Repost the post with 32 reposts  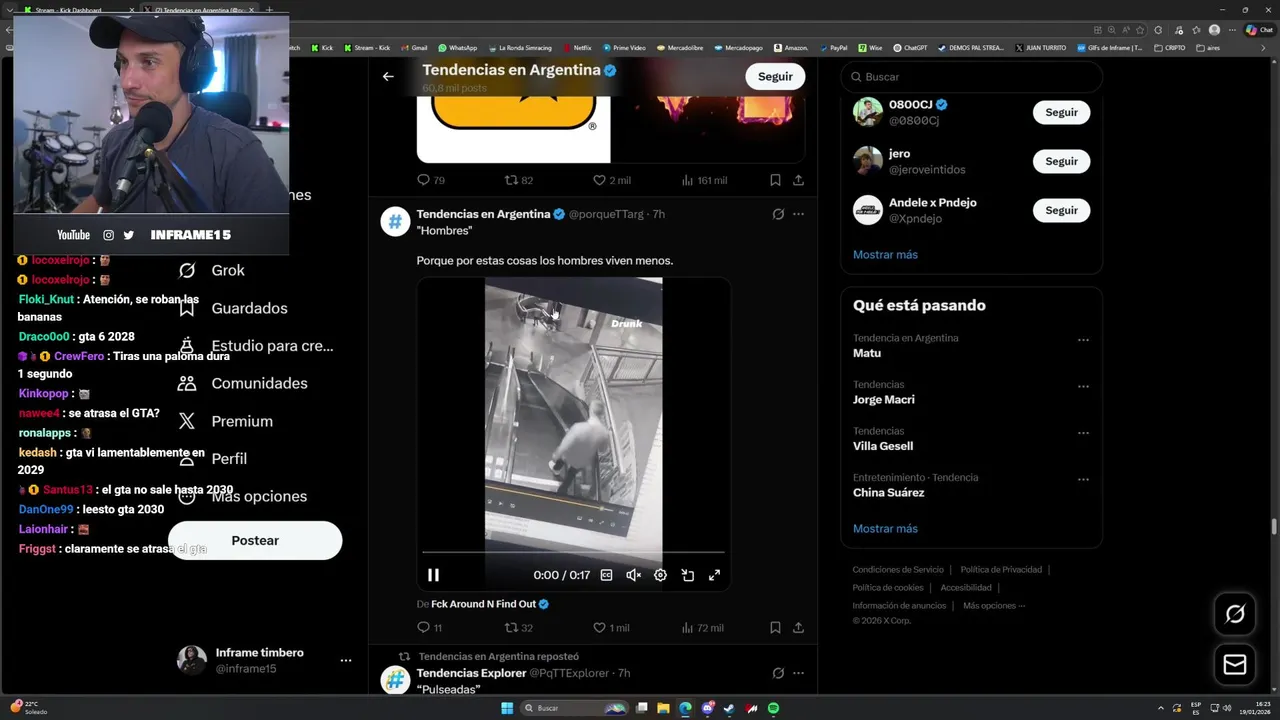tap(518, 628)
